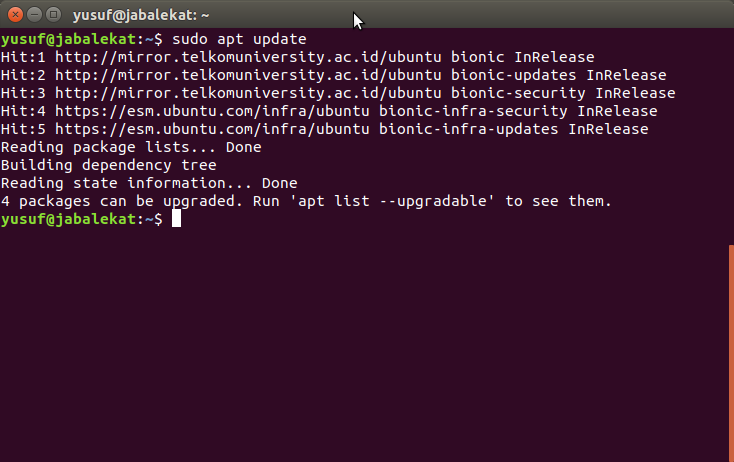Click the Hit:1 telkomuniversity bionic URL

click(x=248, y=57)
